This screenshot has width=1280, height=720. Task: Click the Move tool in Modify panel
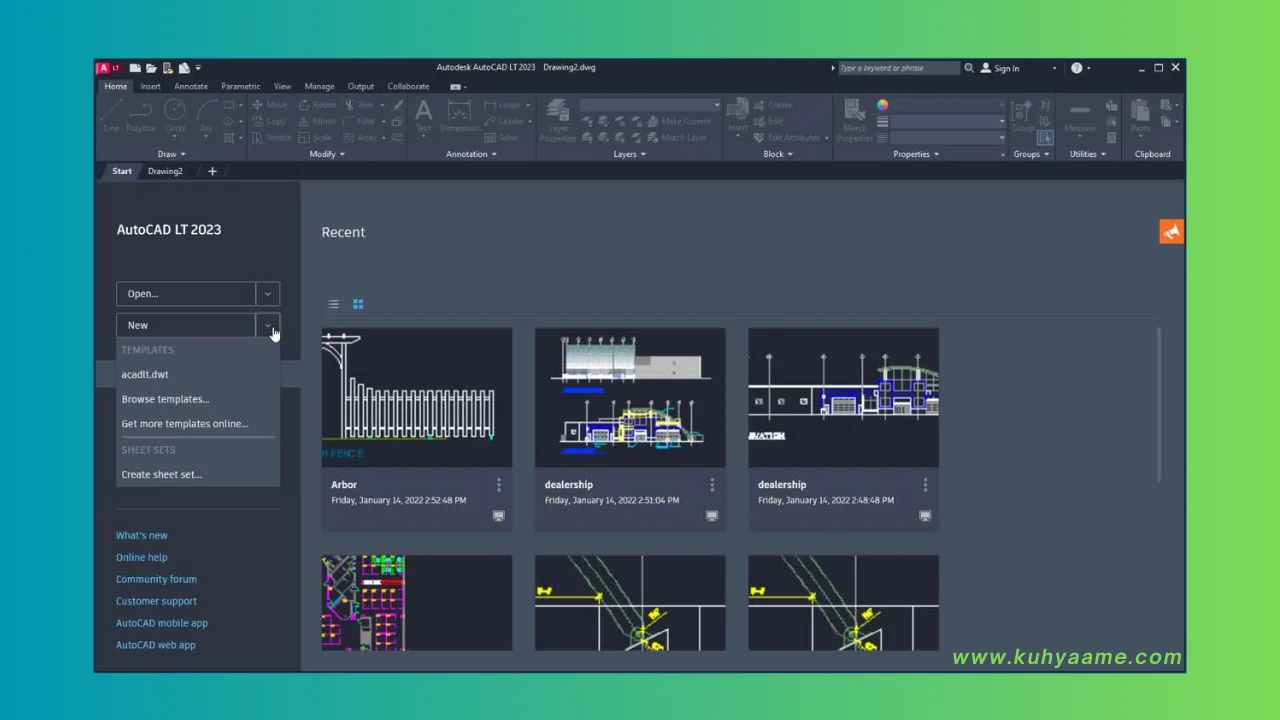click(x=269, y=105)
